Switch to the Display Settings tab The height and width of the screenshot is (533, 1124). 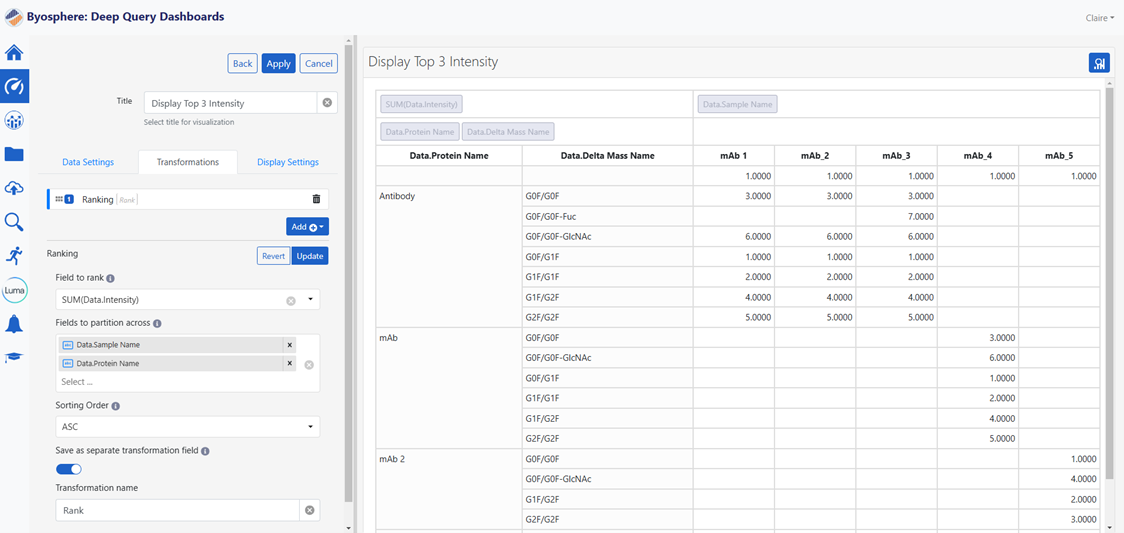[x=288, y=162]
